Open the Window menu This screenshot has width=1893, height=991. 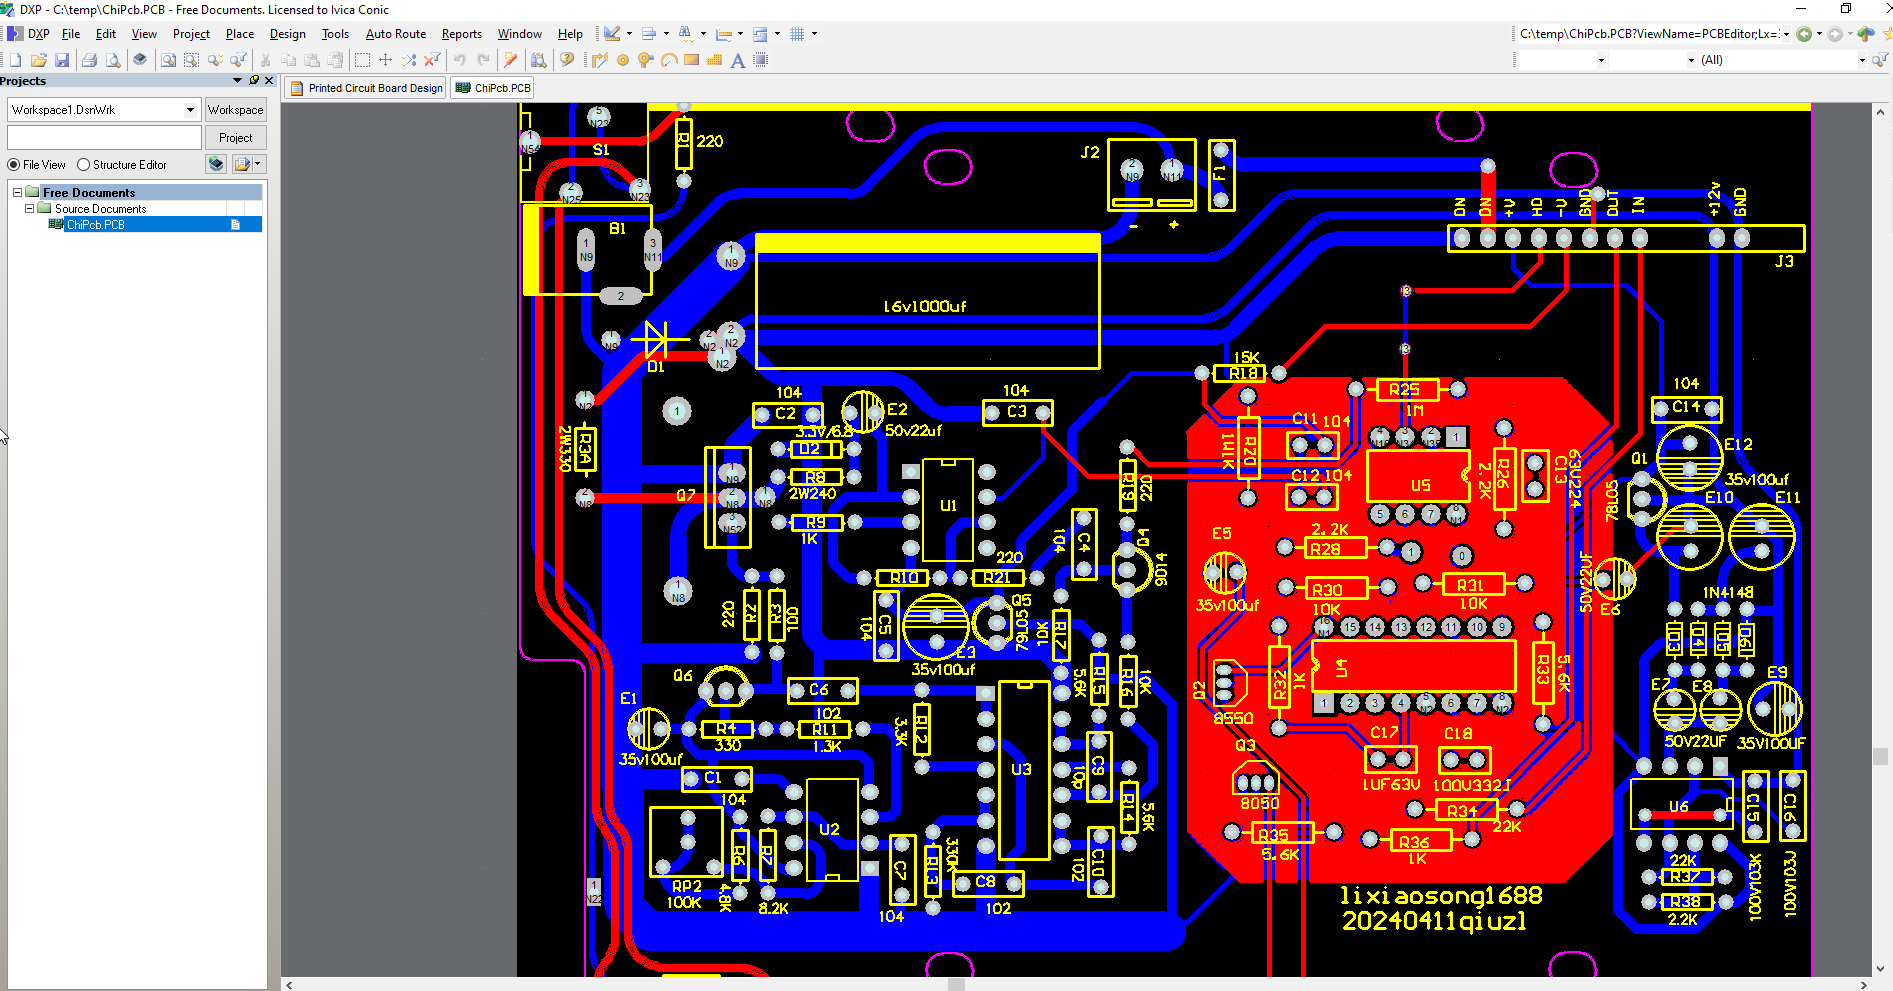pos(520,34)
